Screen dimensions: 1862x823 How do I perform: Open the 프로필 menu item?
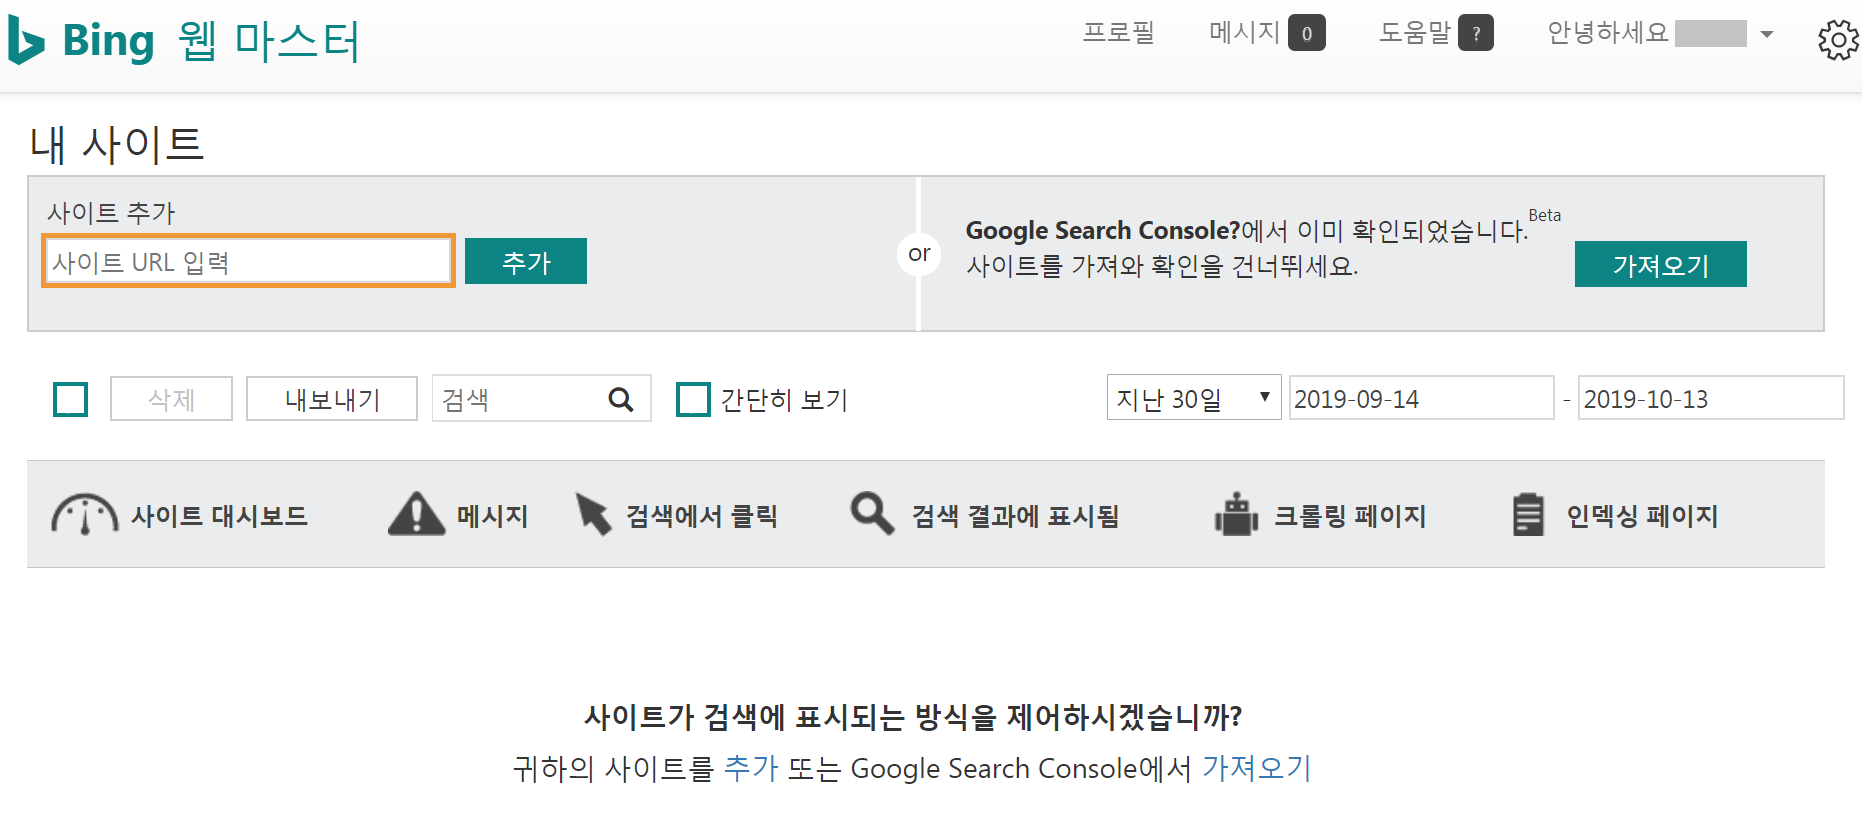coord(1118,33)
